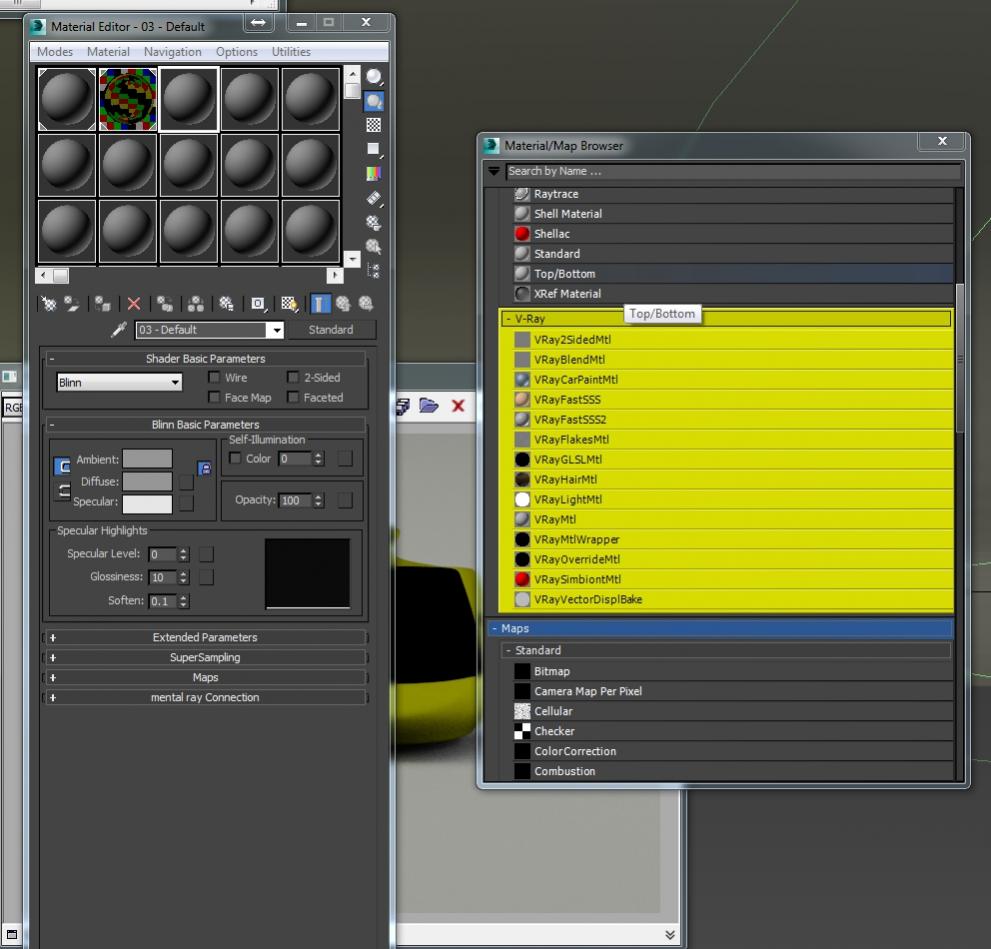Collapse the Blinn Basic Parameters rollout
This screenshot has height=949, width=991.
(205, 425)
